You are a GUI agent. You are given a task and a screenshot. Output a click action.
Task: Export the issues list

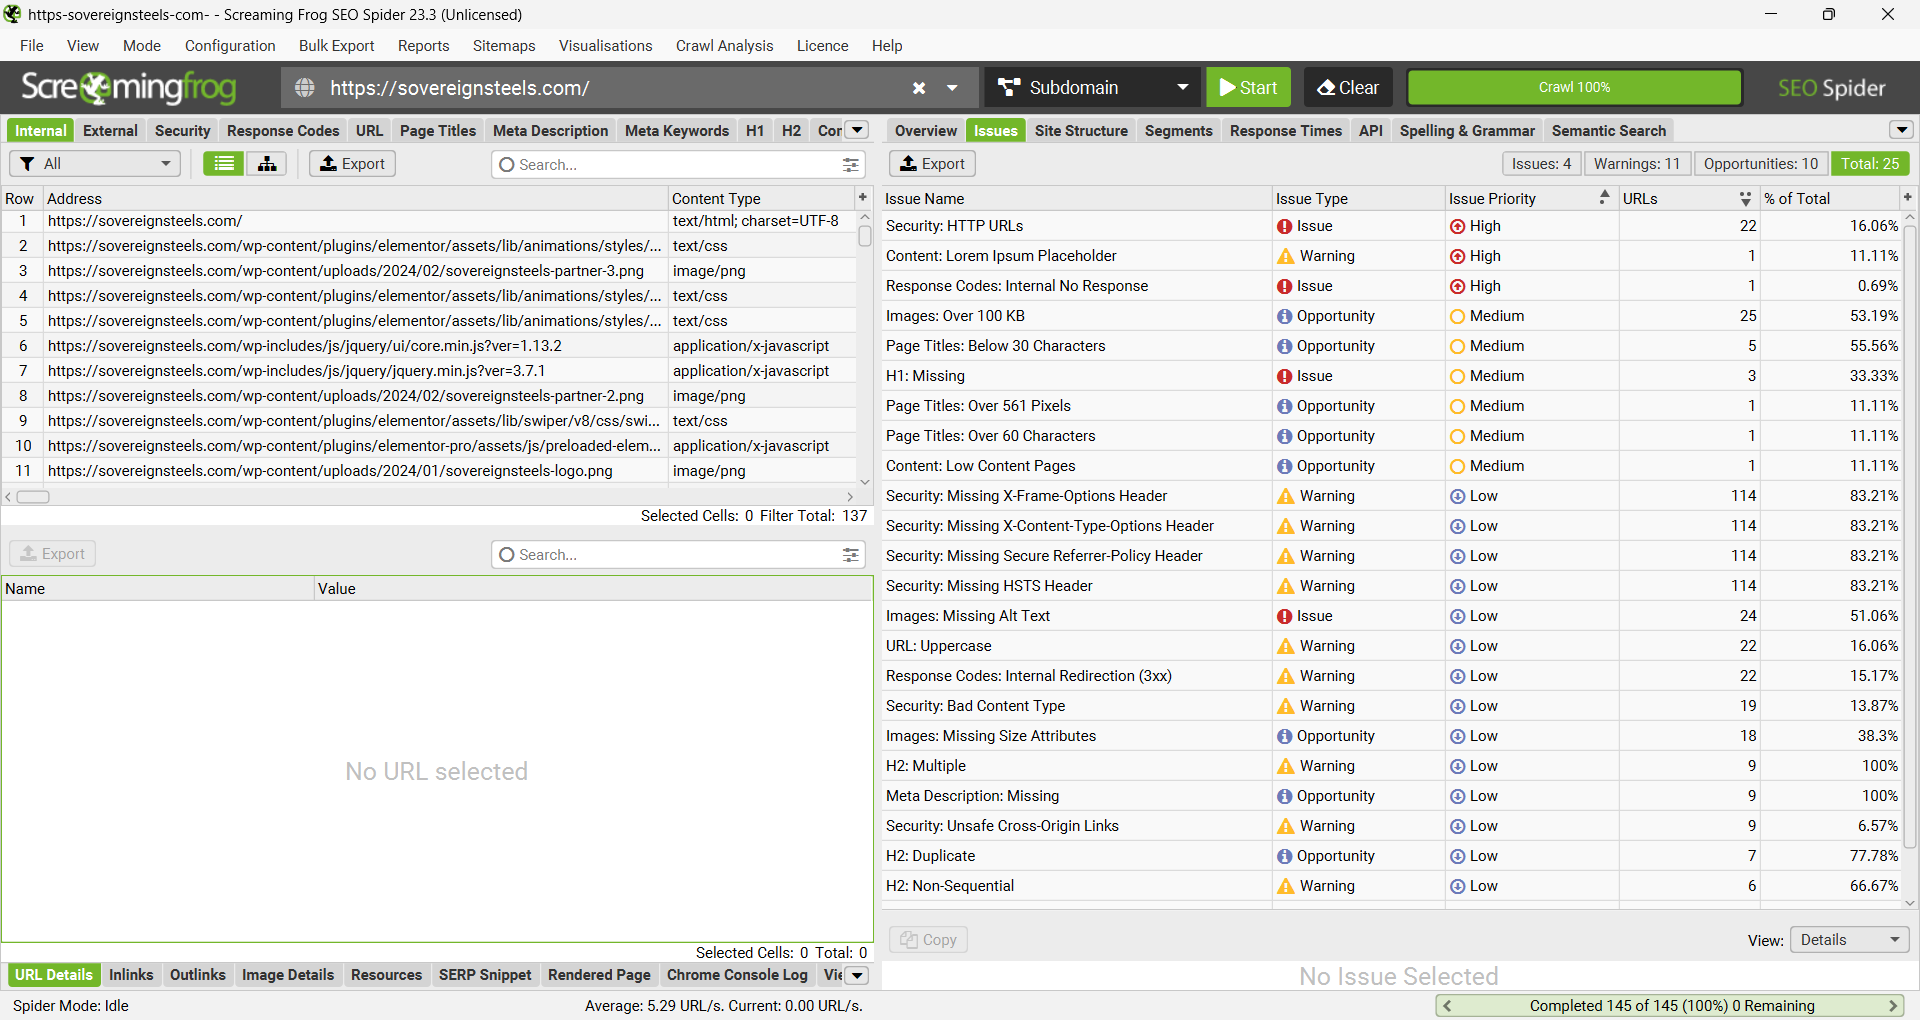pos(932,164)
